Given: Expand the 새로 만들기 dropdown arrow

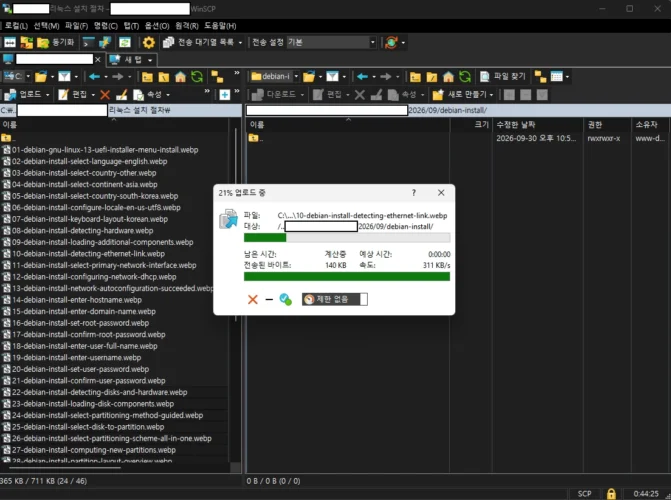Looking at the screenshot, I should pyautogui.click(x=491, y=95).
